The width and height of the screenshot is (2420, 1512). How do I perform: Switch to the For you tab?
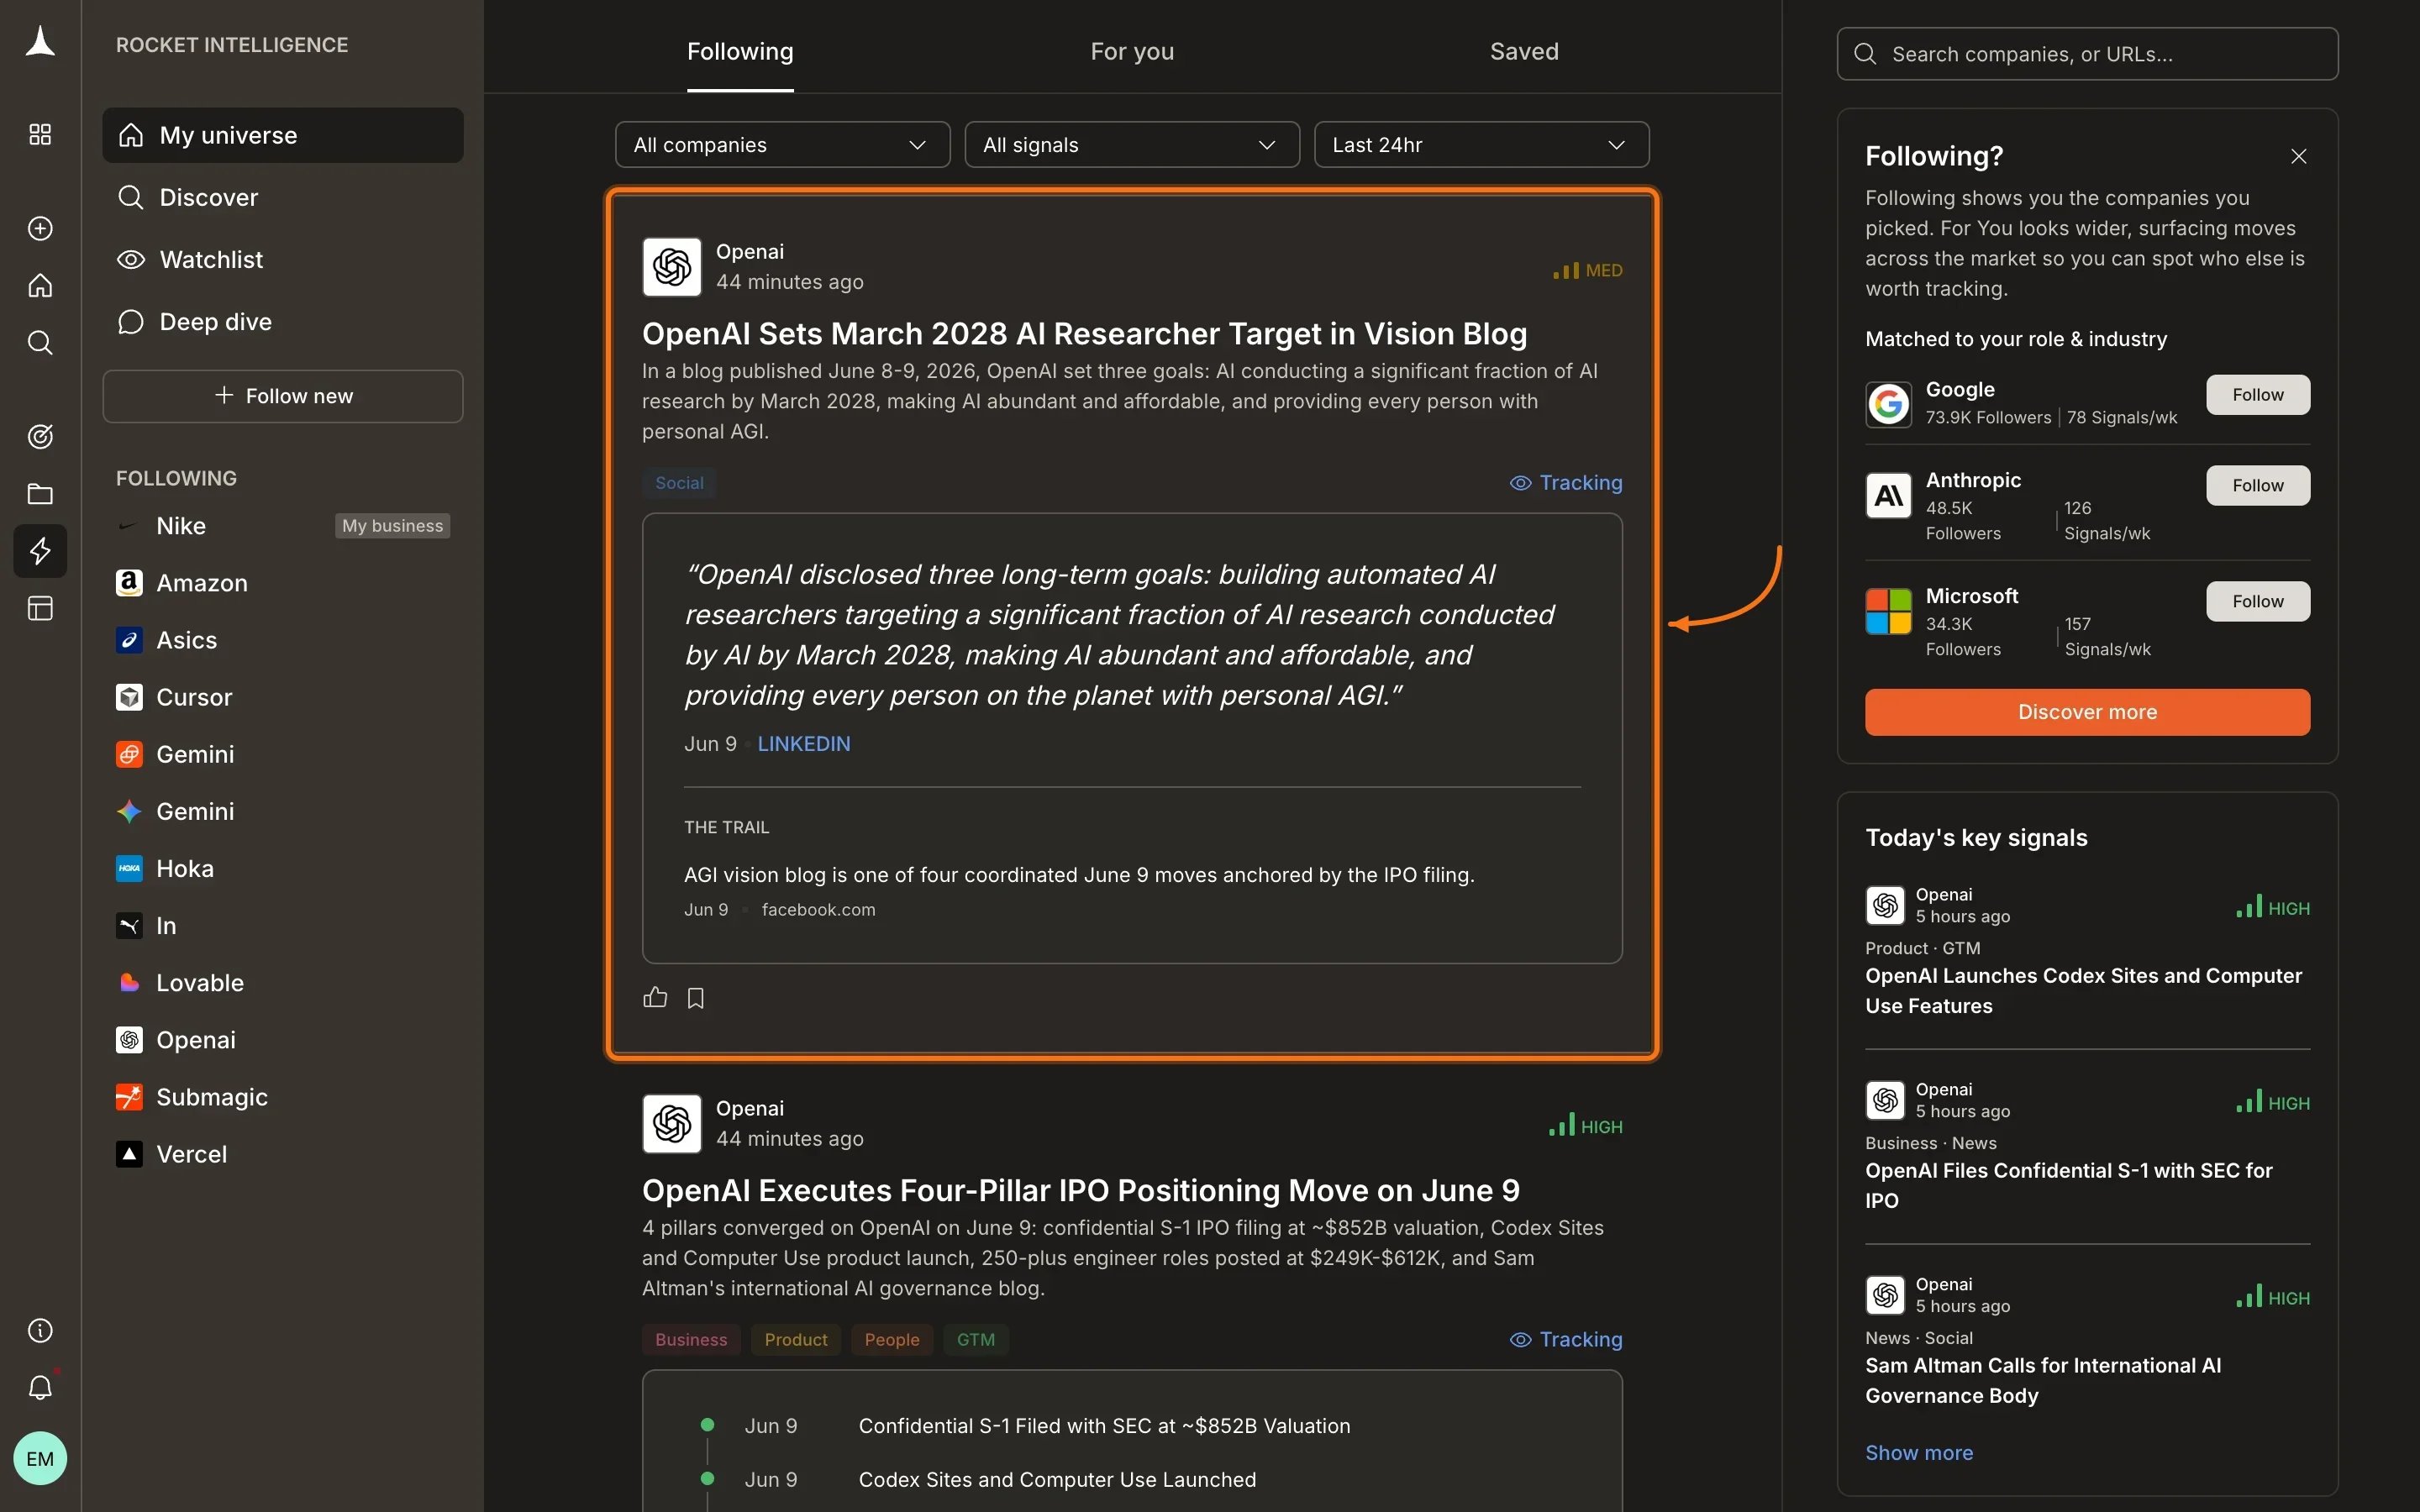1132,51
